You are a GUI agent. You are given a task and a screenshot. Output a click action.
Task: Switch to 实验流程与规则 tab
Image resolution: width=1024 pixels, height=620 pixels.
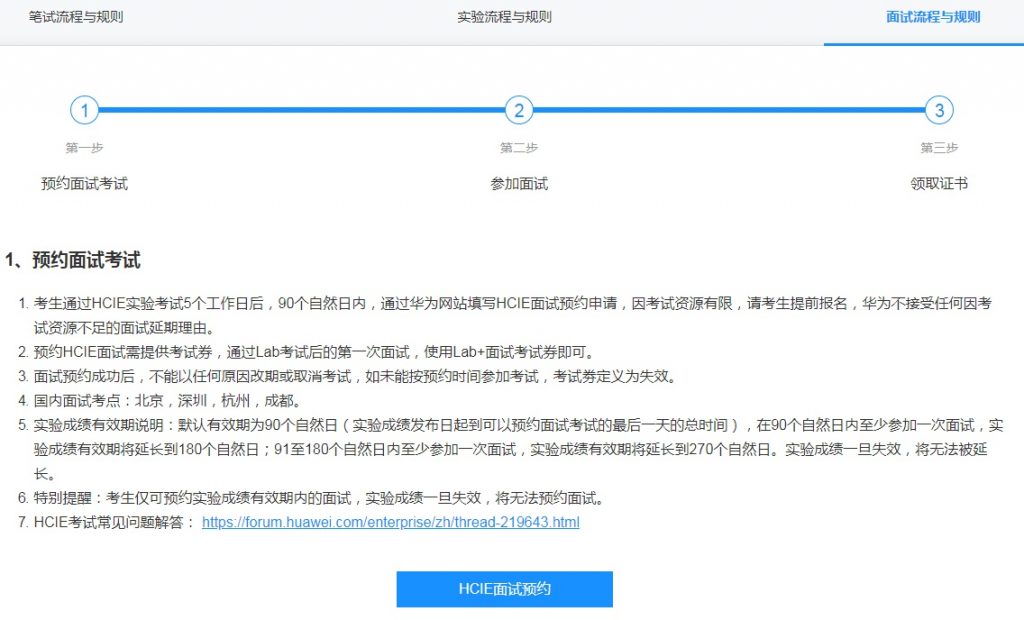(x=504, y=17)
